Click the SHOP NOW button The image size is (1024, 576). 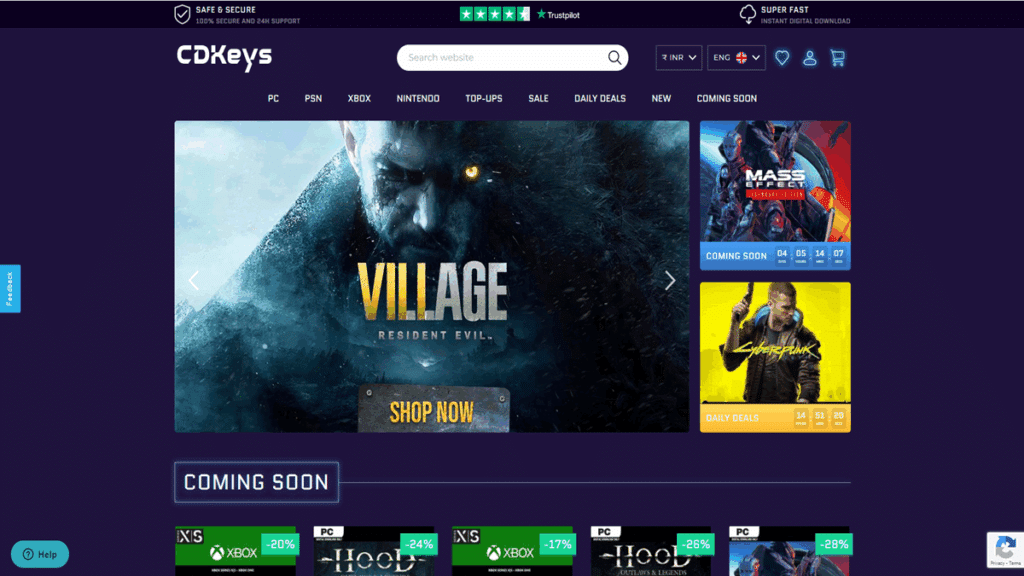pyautogui.click(x=432, y=408)
